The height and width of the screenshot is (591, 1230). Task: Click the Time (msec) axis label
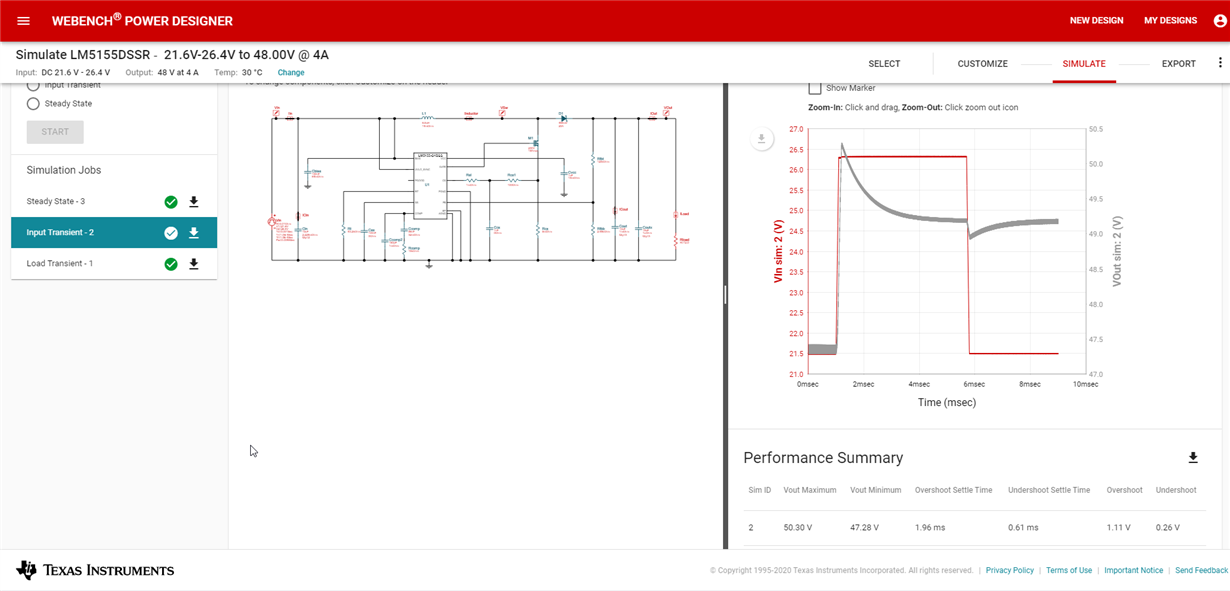(x=947, y=403)
